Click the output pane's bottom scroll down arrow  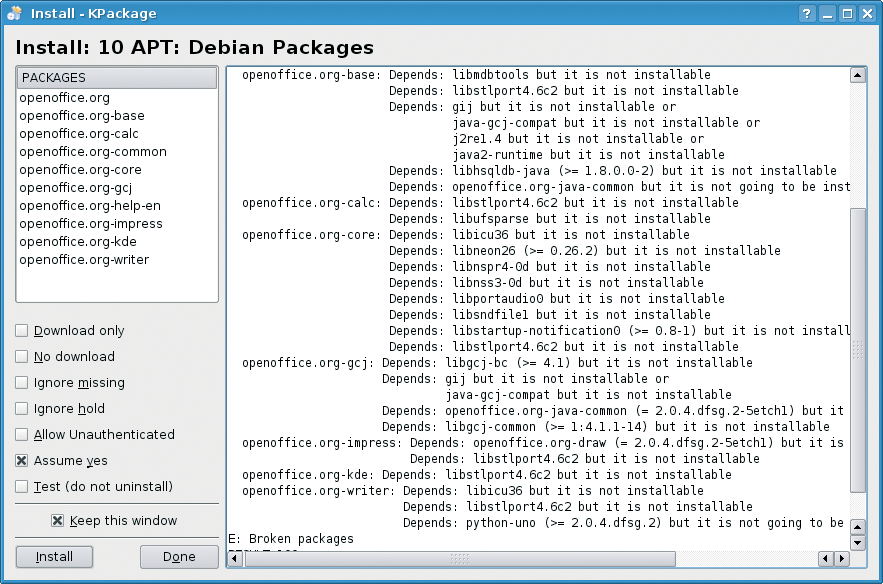pyautogui.click(x=858, y=543)
